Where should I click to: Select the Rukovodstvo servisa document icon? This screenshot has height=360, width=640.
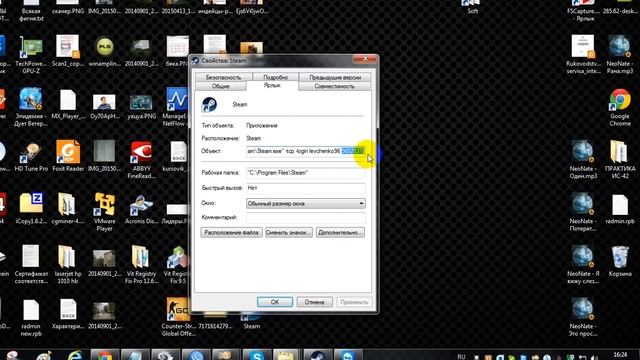coord(583,54)
